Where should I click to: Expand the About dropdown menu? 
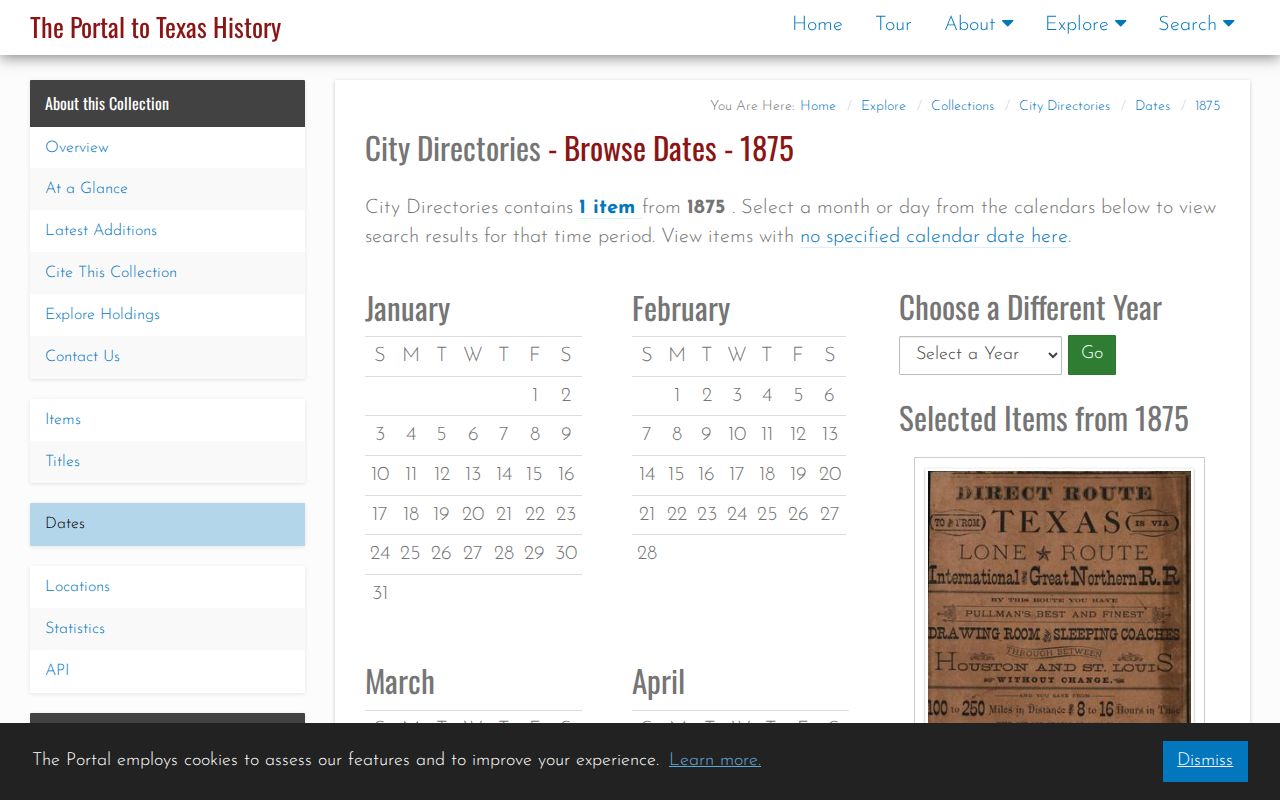[x=979, y=24]
